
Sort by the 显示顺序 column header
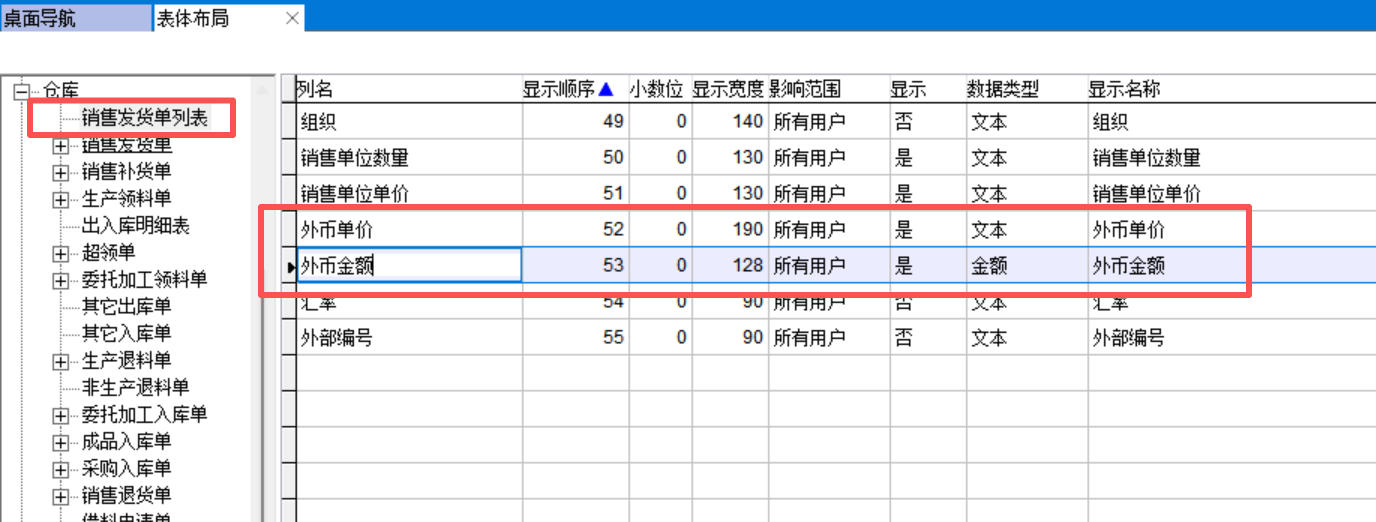pos(567,89)
